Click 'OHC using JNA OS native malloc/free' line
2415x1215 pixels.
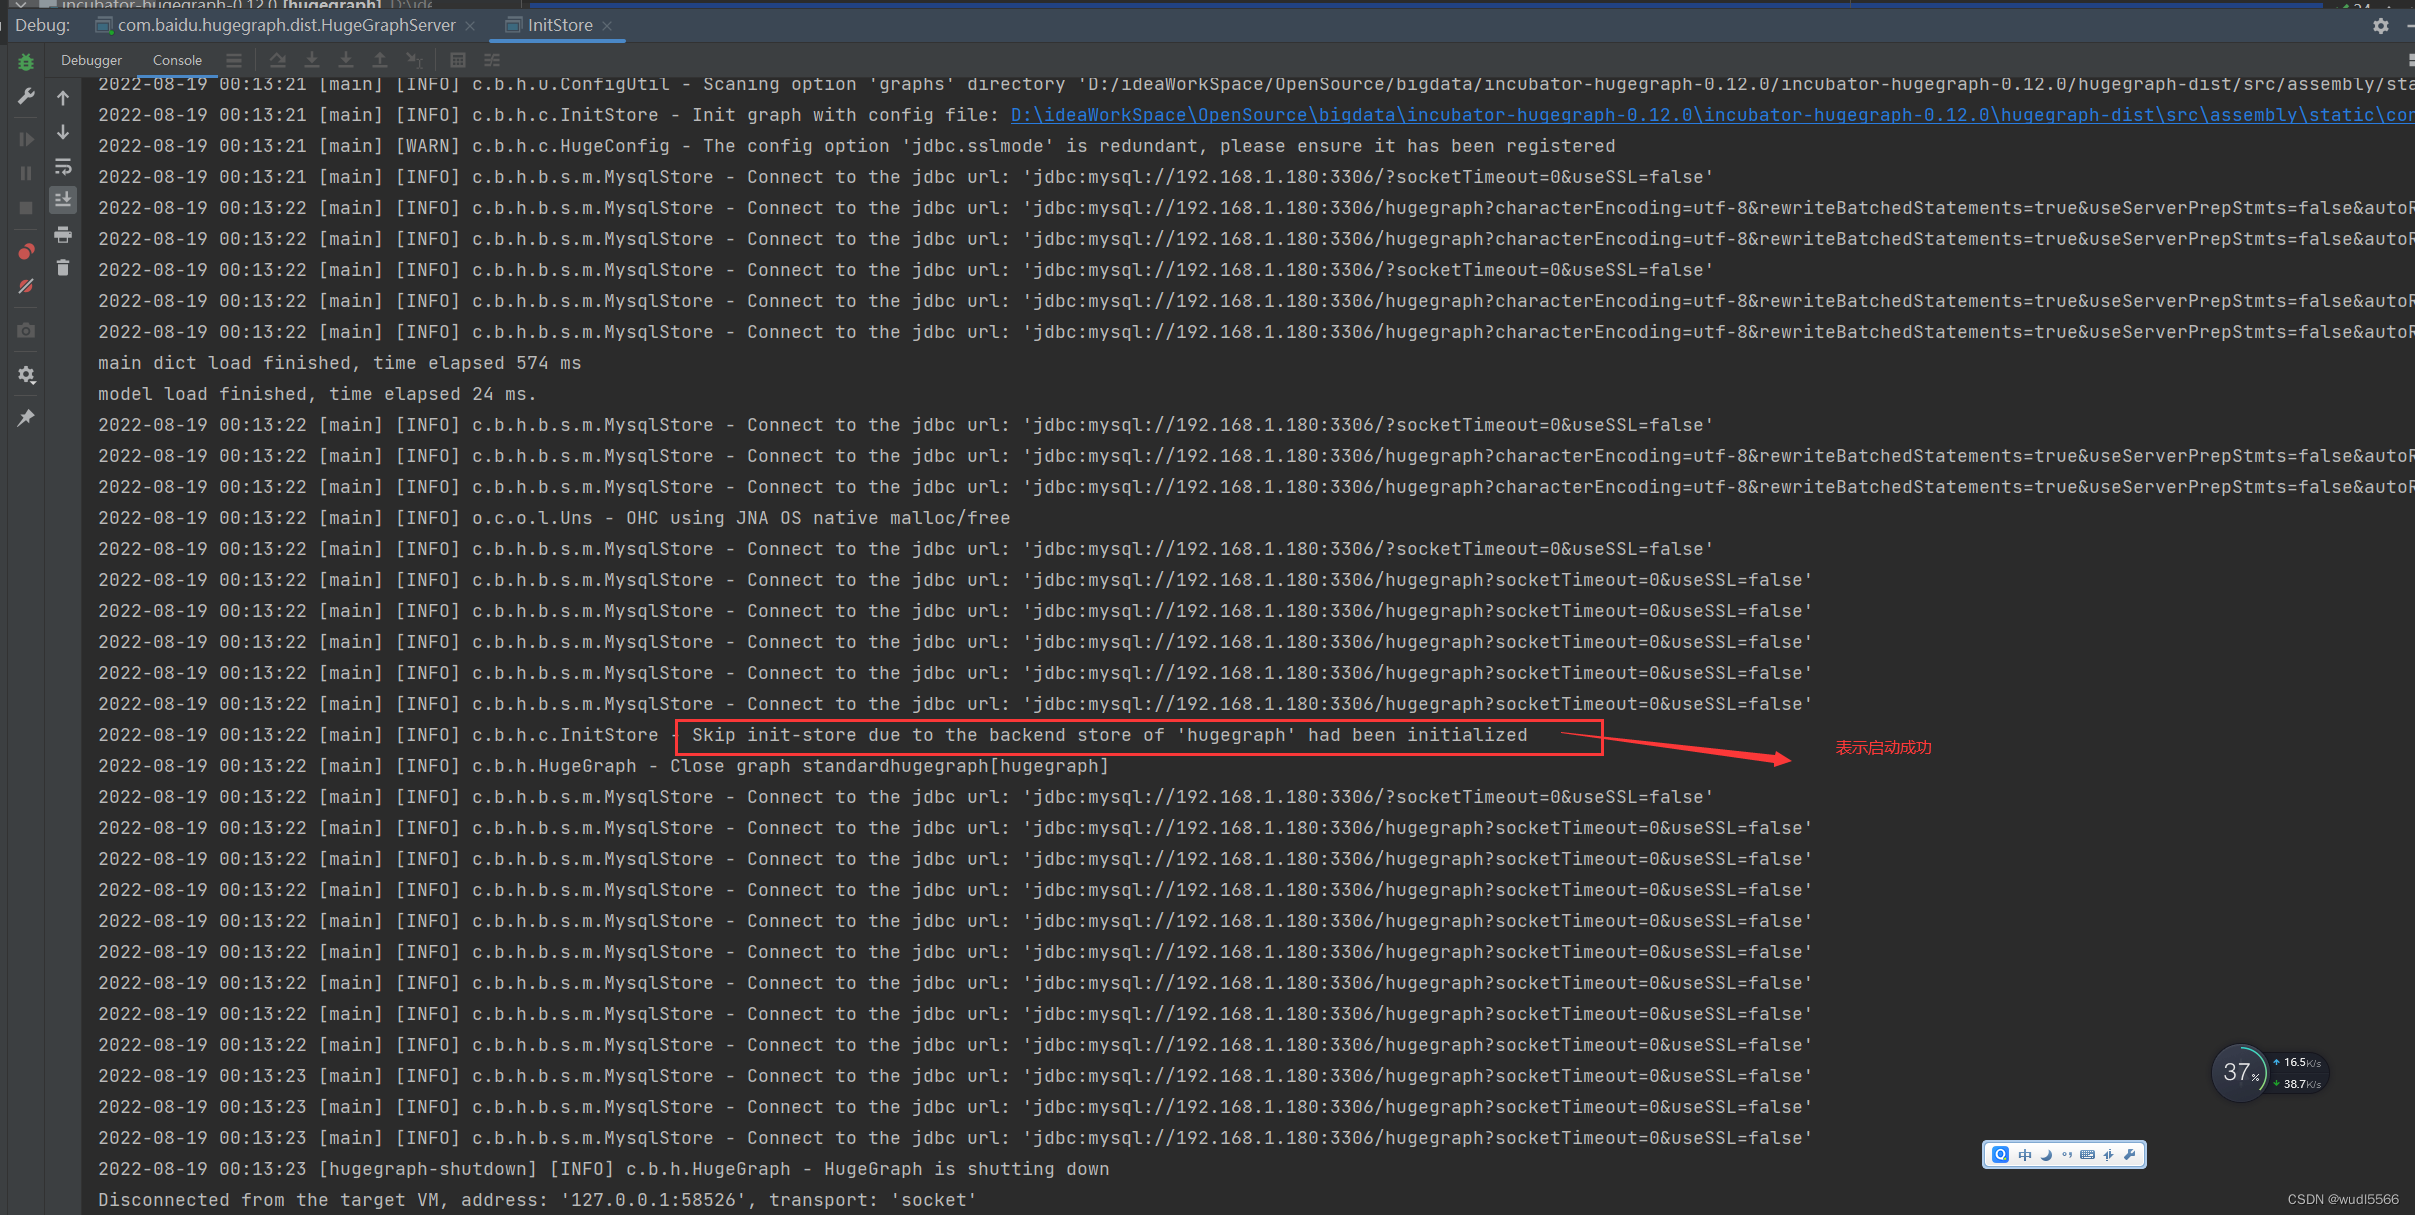(x=554, y=518)
